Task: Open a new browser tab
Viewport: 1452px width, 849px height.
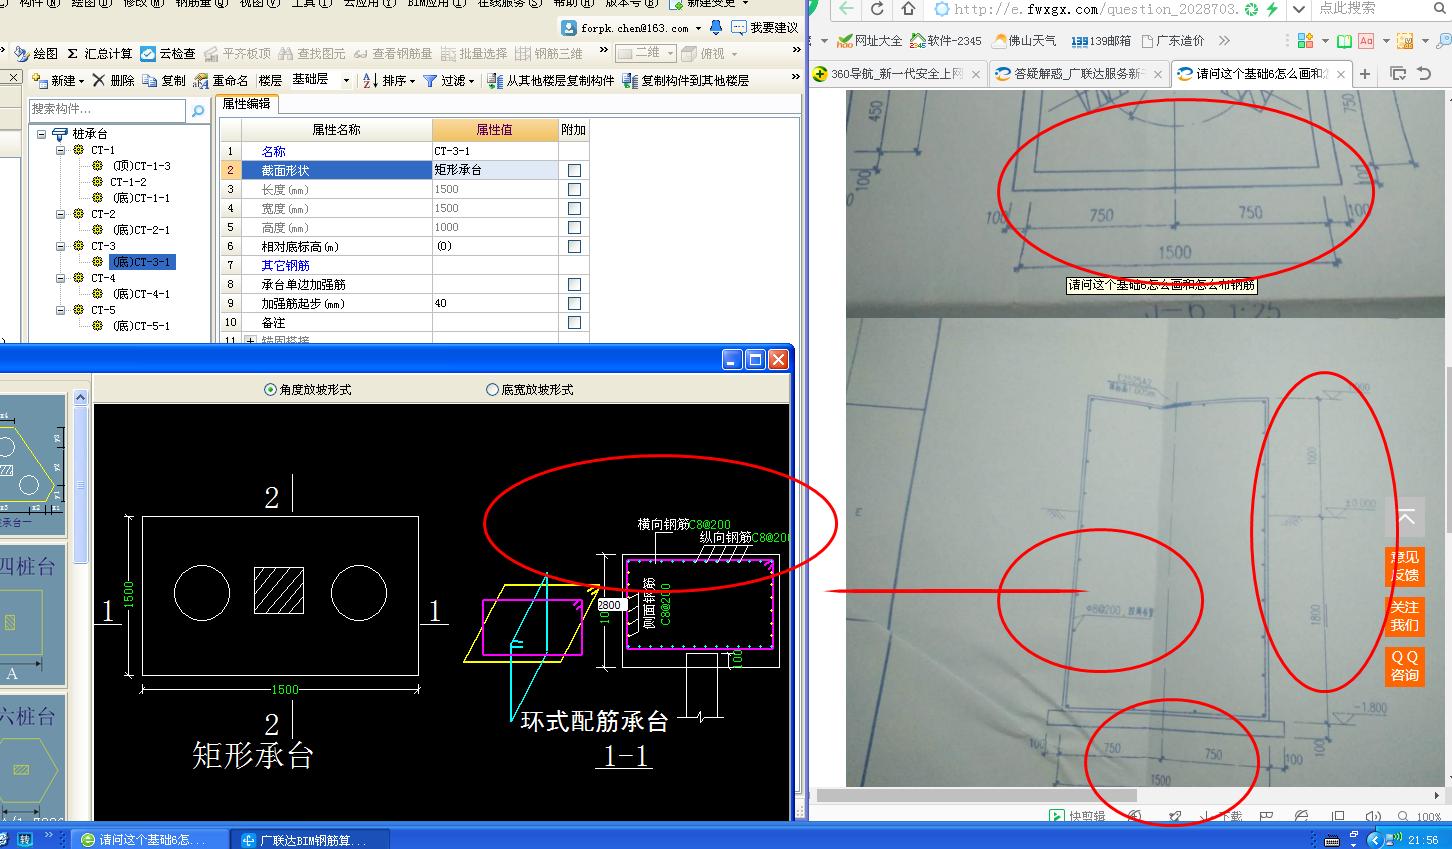Action: (x=1365, y=74)
